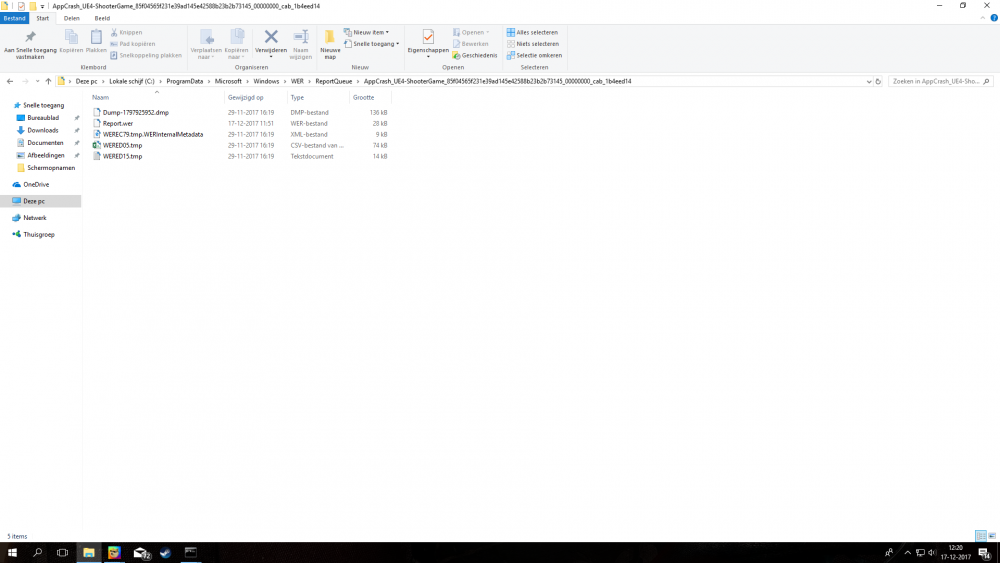Select file Dump-1797925952.dmp

tap(136, 112)
